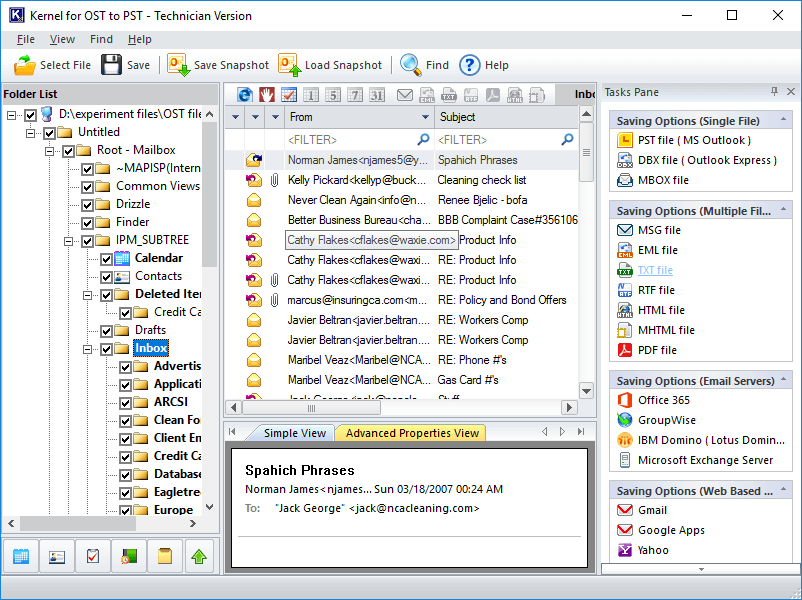Click the Internet Explorer icon in message toolbar

pyautogui.click(x=245, y=95)
